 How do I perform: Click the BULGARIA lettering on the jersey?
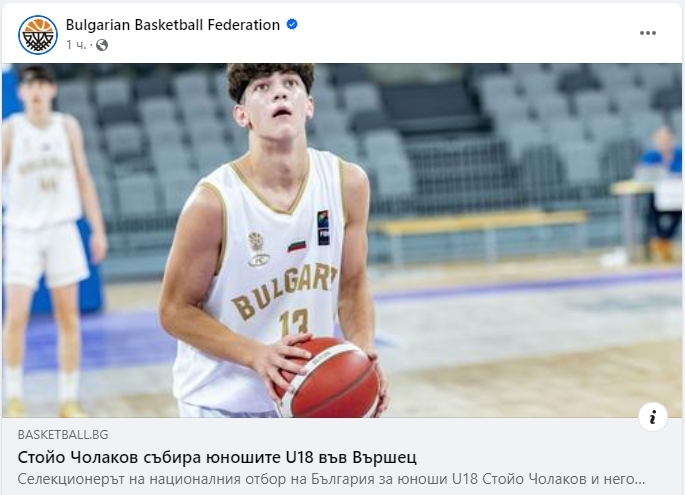tap(284, 290)
